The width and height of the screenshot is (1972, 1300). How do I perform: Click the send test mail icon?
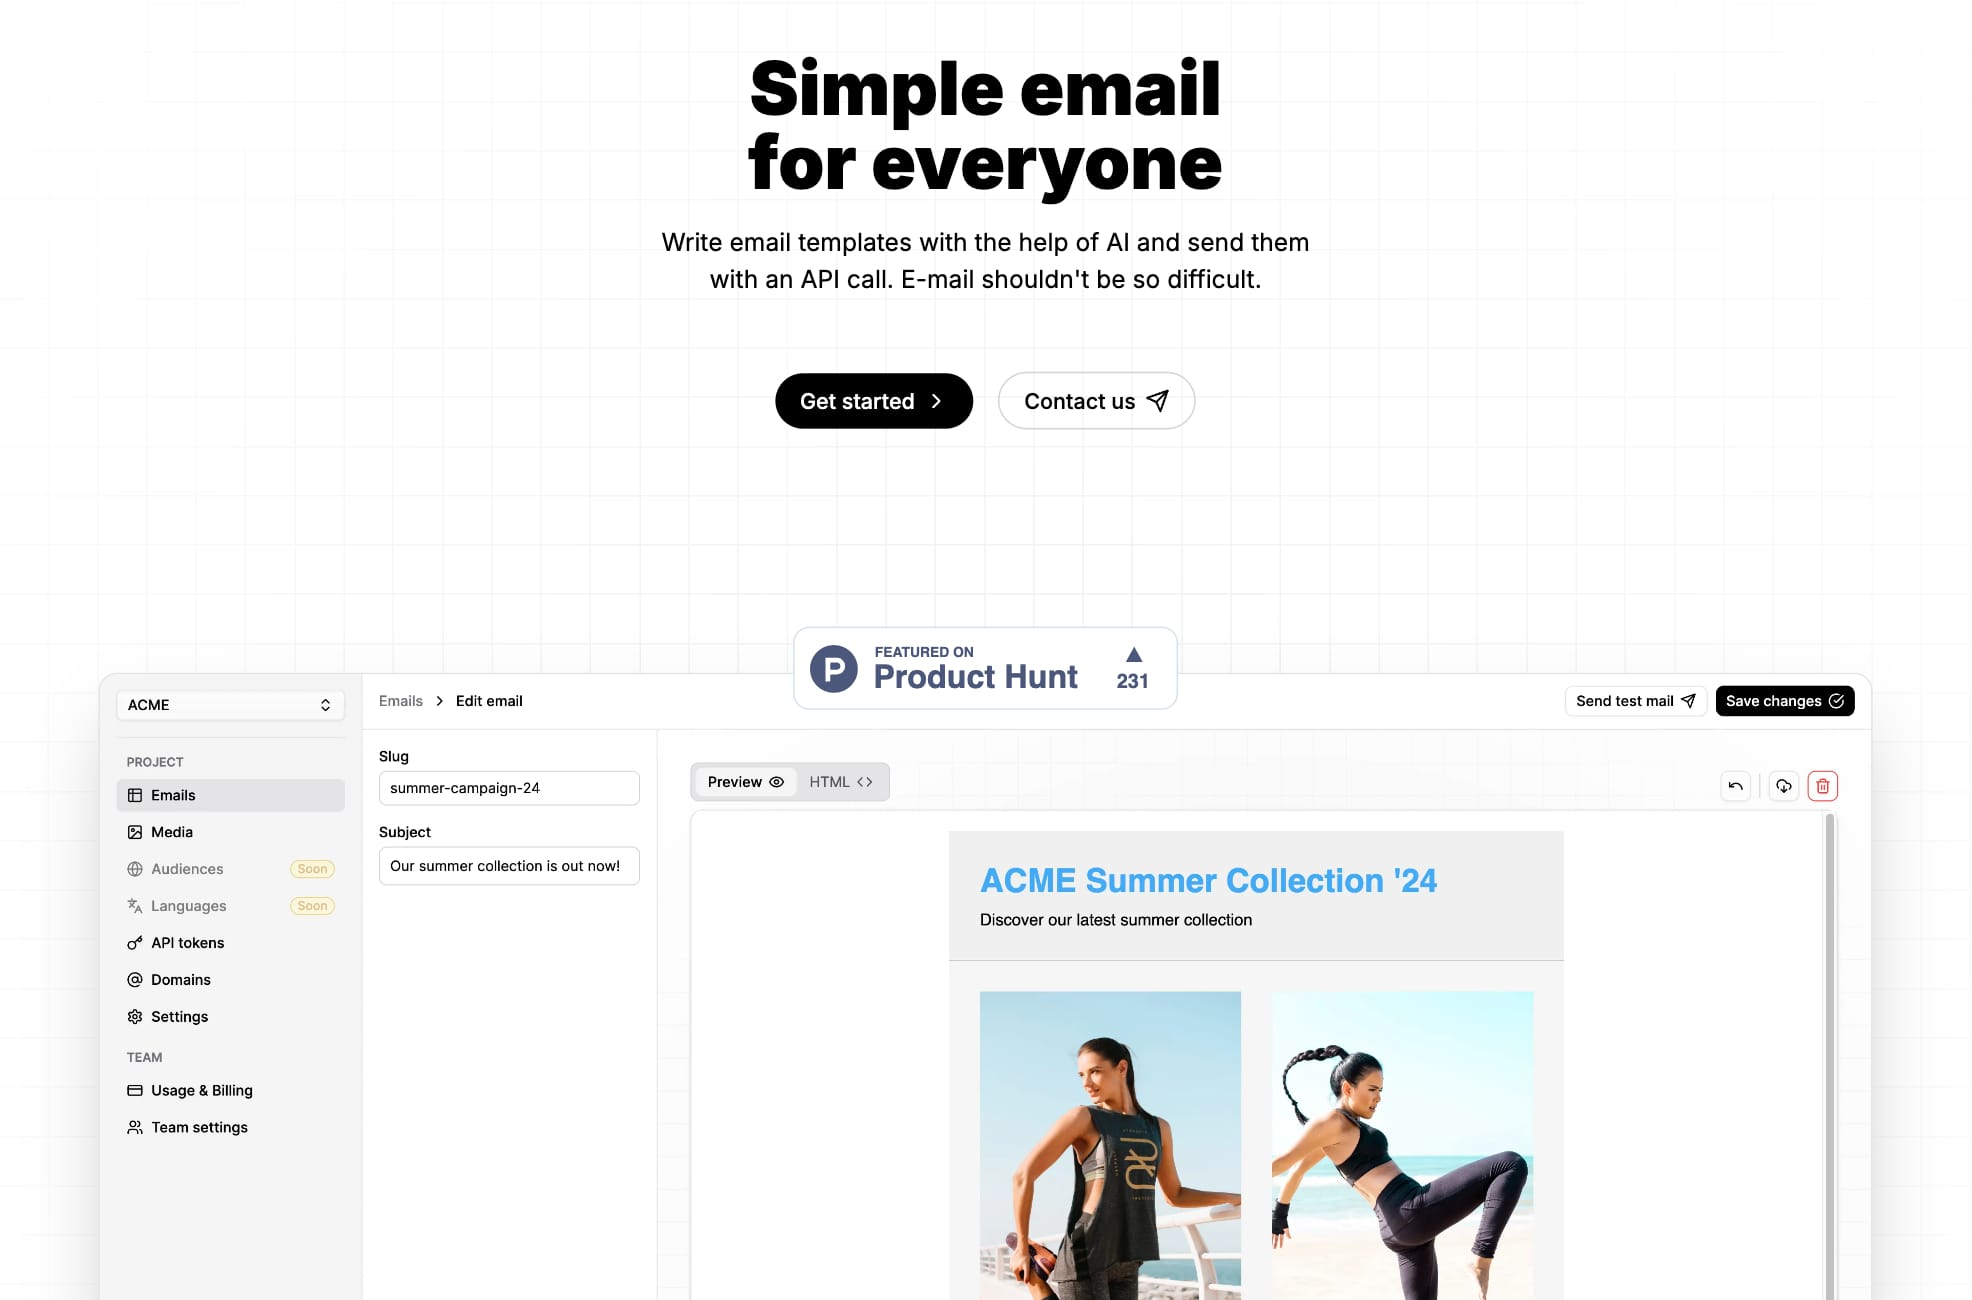click(1686, 702)
